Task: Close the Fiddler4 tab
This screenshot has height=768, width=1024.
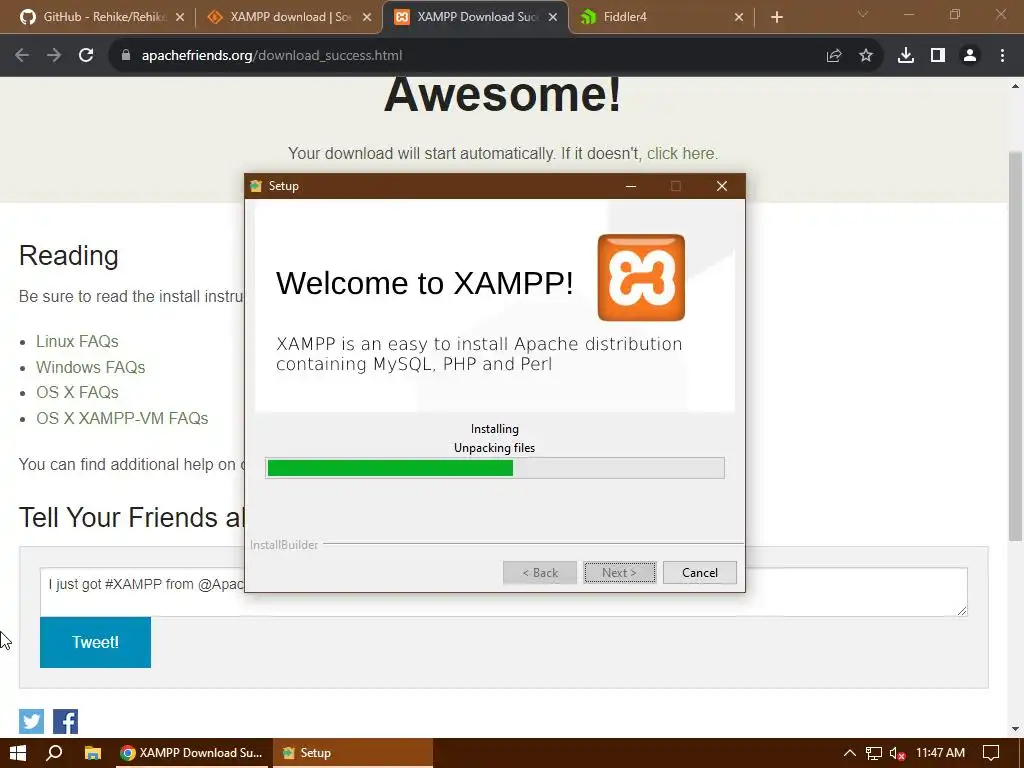Action: pyautogui.click(x=739, y=17)
